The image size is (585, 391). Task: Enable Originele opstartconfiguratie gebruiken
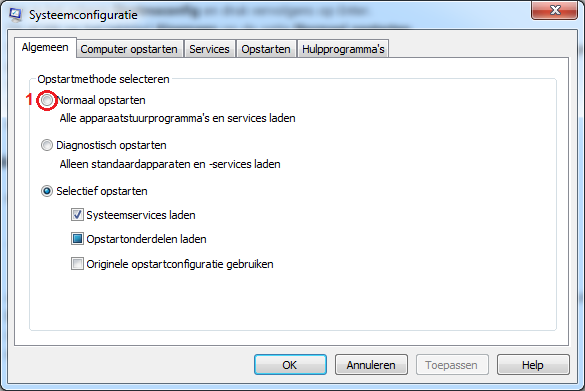[x=77, y=264]
